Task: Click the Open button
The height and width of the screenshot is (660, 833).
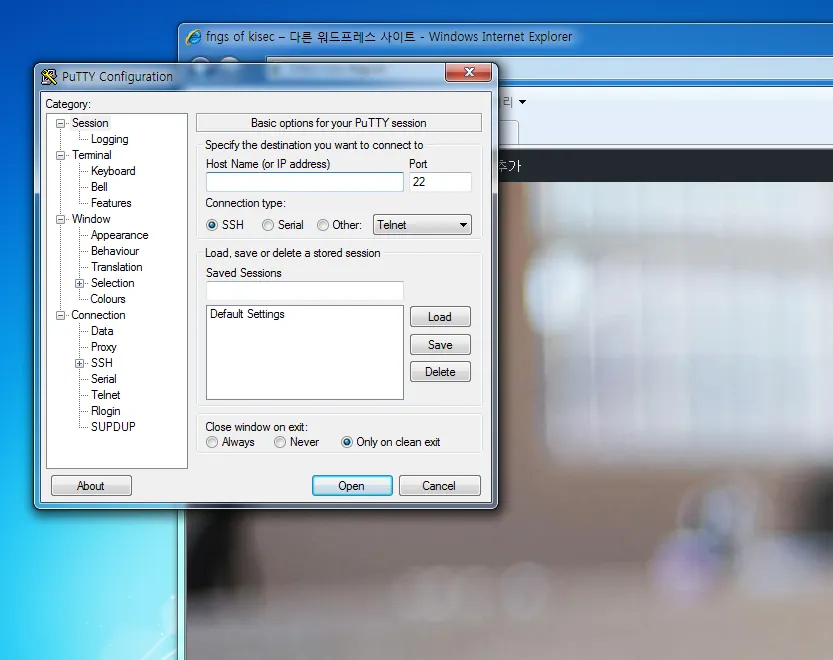Action: [352, 486]
